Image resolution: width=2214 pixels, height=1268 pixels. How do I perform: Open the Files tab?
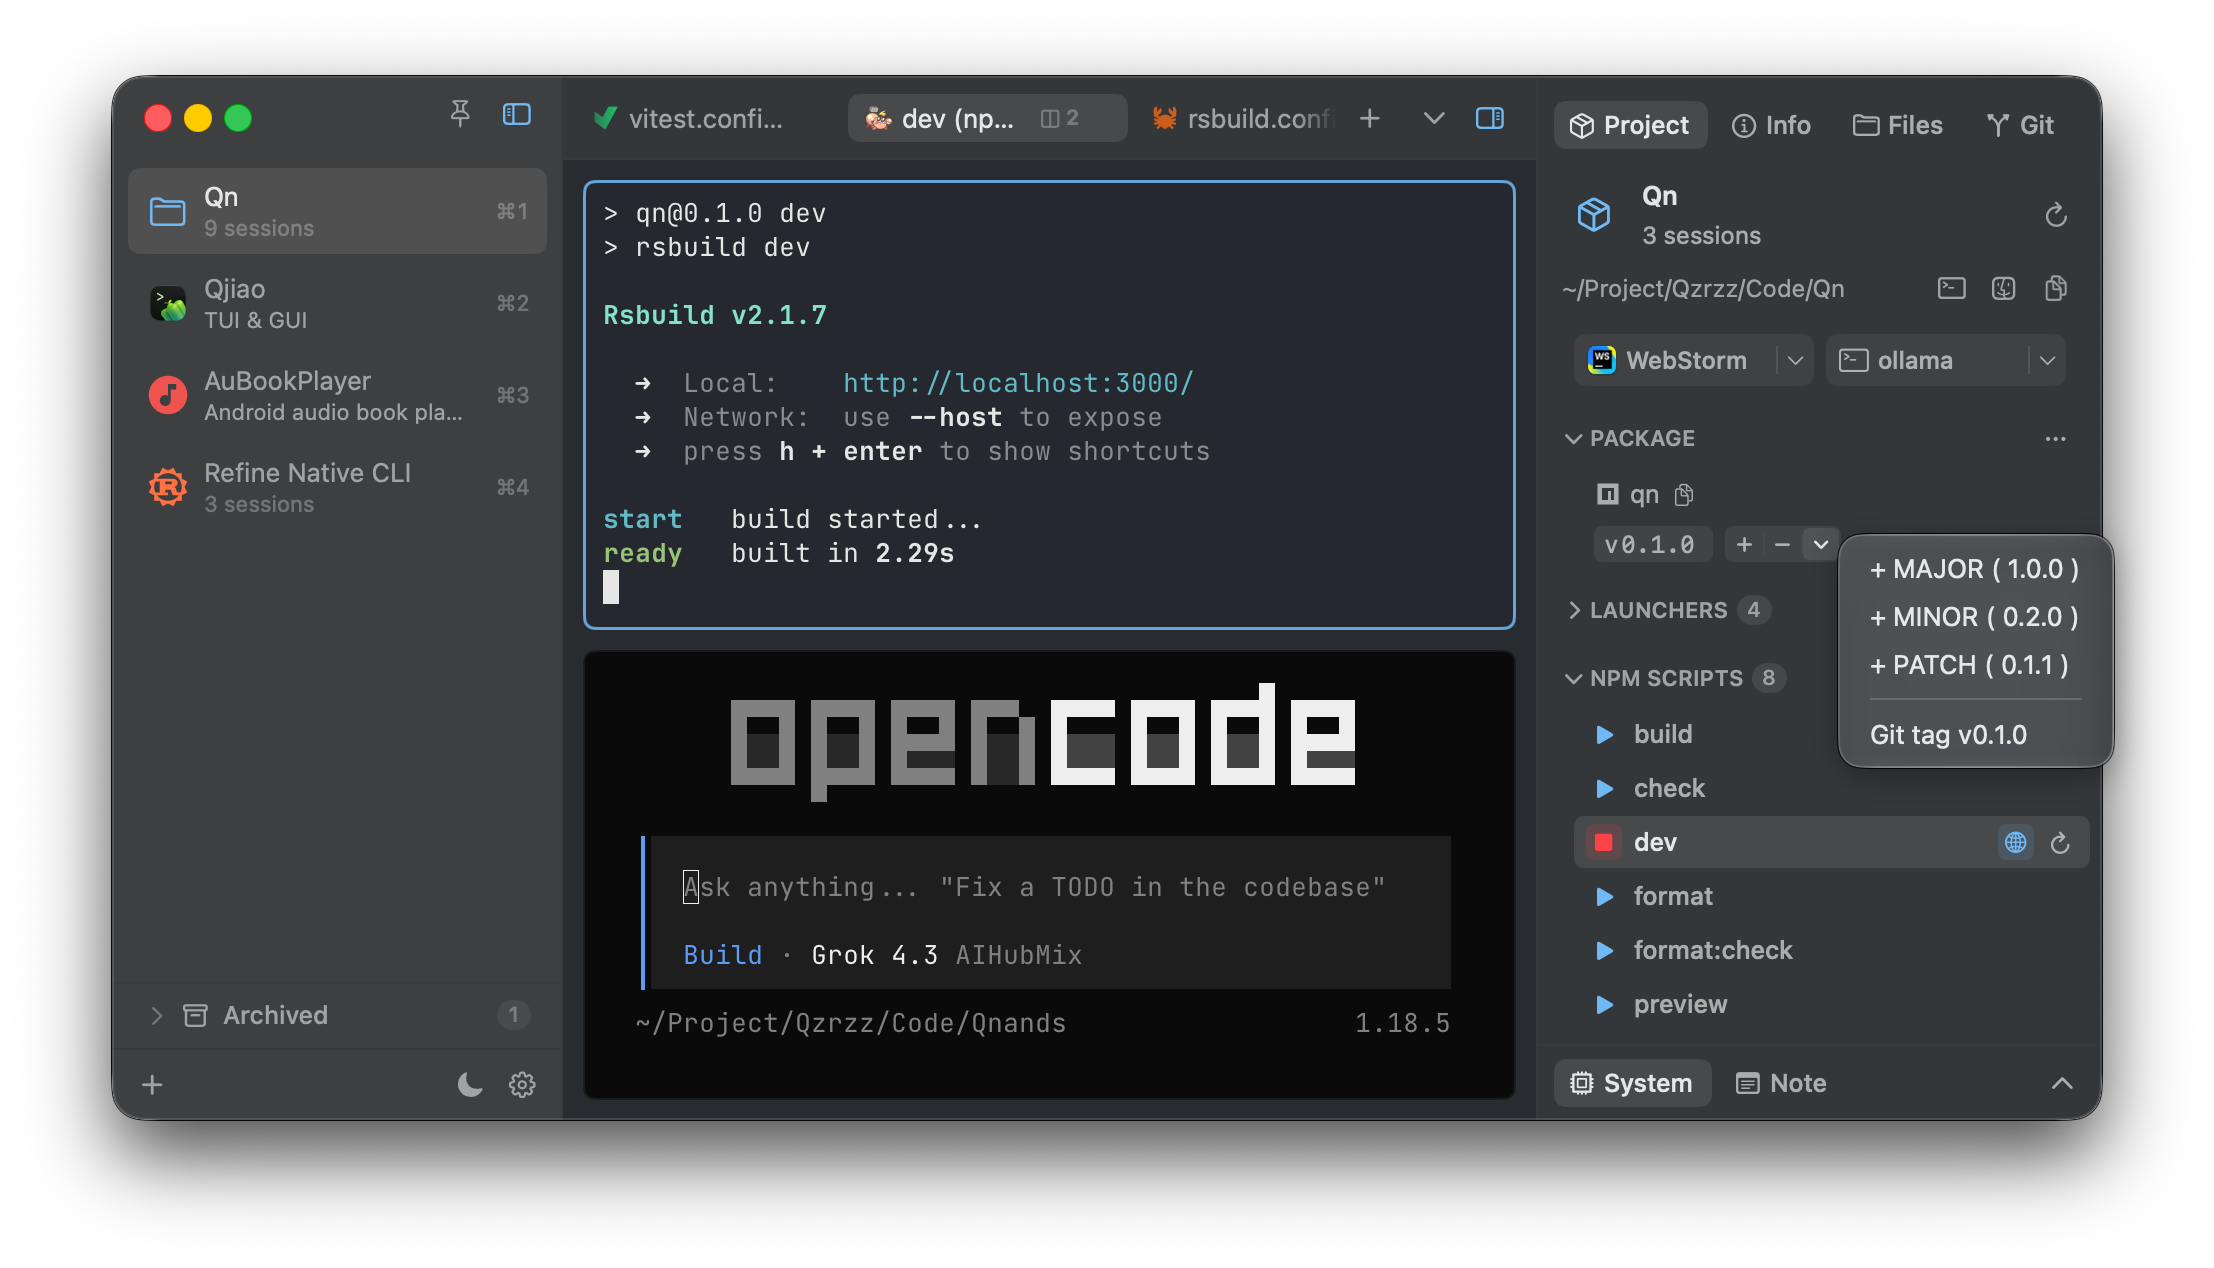[x=1897, y=125]
